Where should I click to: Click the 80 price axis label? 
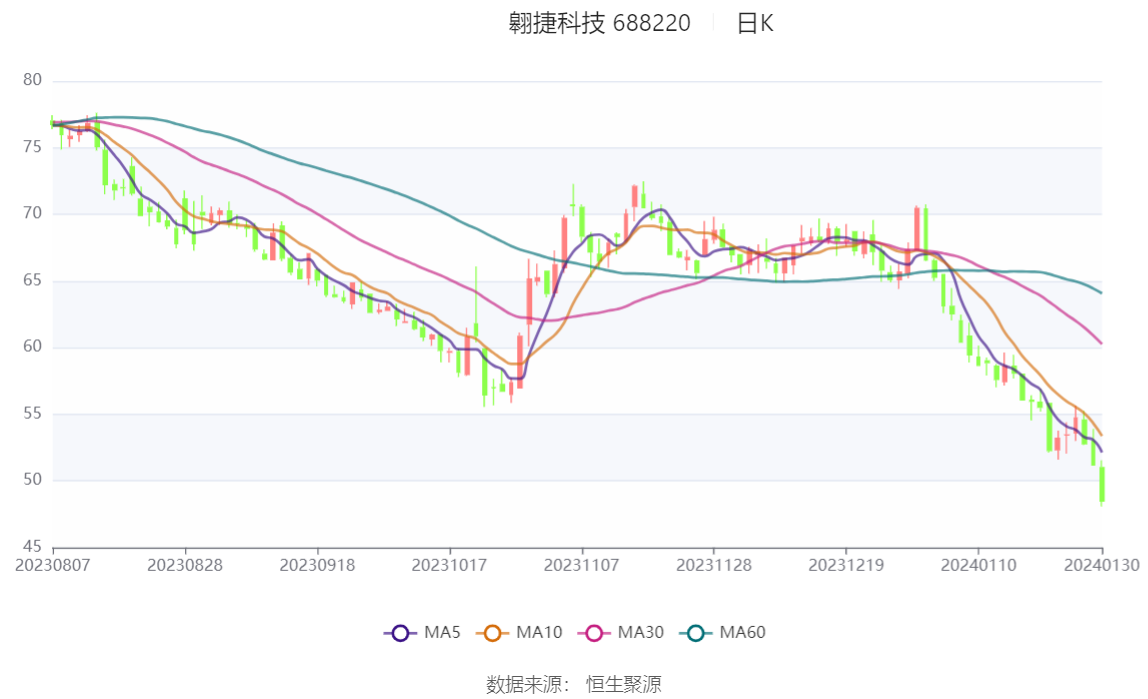click(33, 80)
